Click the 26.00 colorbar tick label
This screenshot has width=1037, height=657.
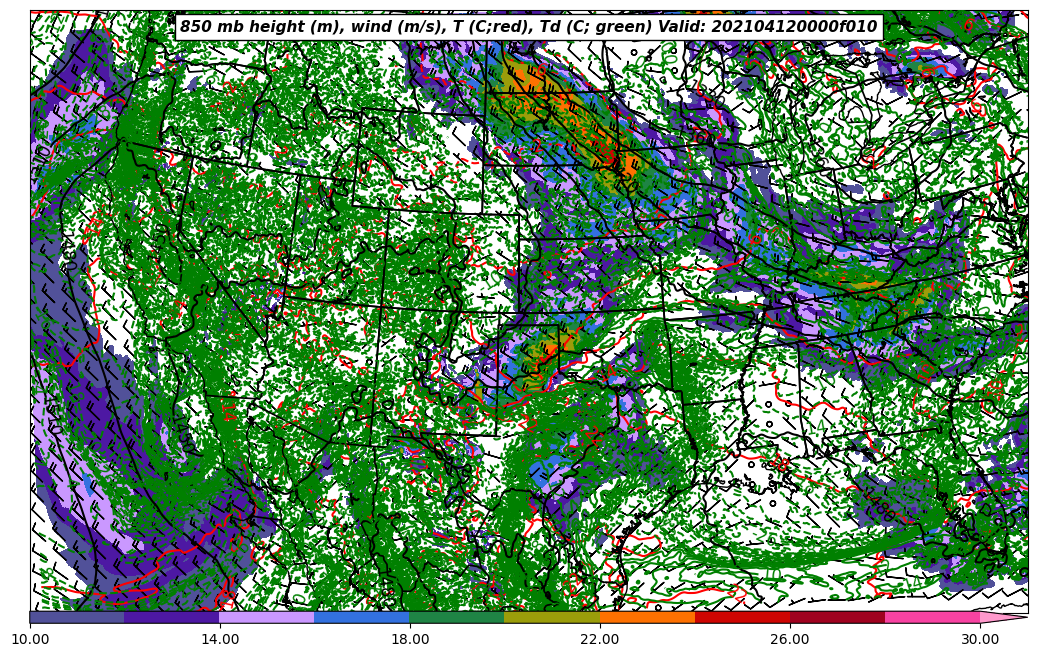click(x=790, y=639)
